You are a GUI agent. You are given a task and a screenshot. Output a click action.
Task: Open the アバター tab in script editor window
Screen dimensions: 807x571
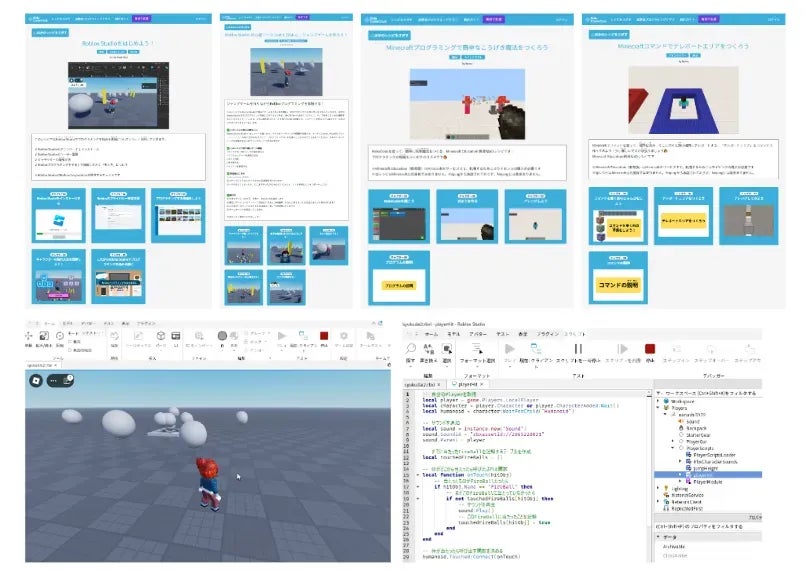tap(478, 334)
